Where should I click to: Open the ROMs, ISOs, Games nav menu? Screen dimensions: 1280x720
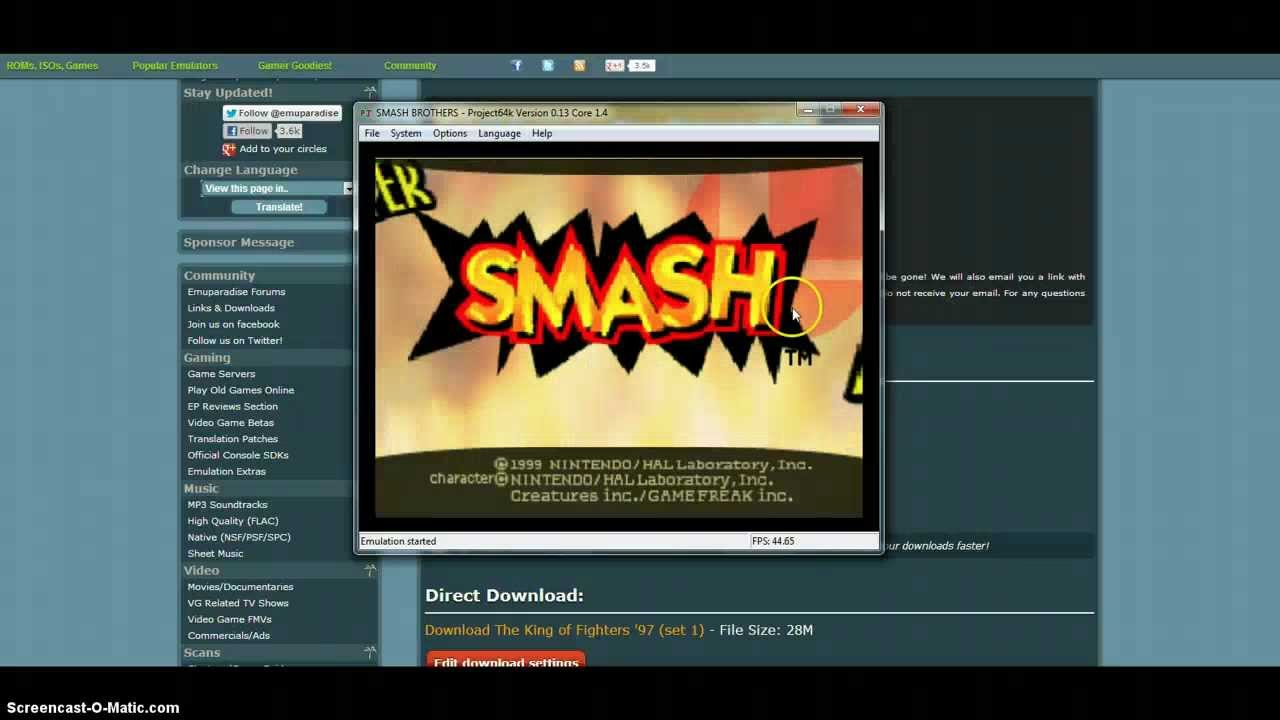[x=52, y=65]
